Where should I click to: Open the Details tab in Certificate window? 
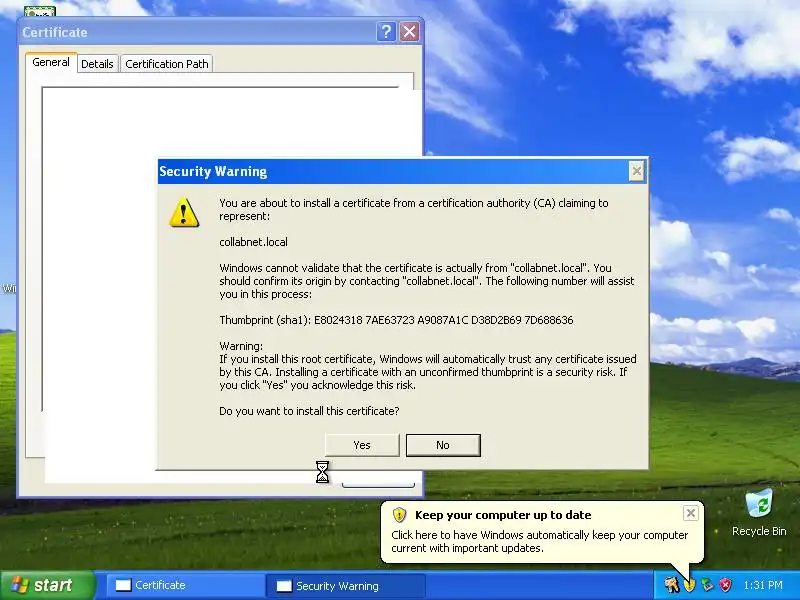[x=97, y=64]
